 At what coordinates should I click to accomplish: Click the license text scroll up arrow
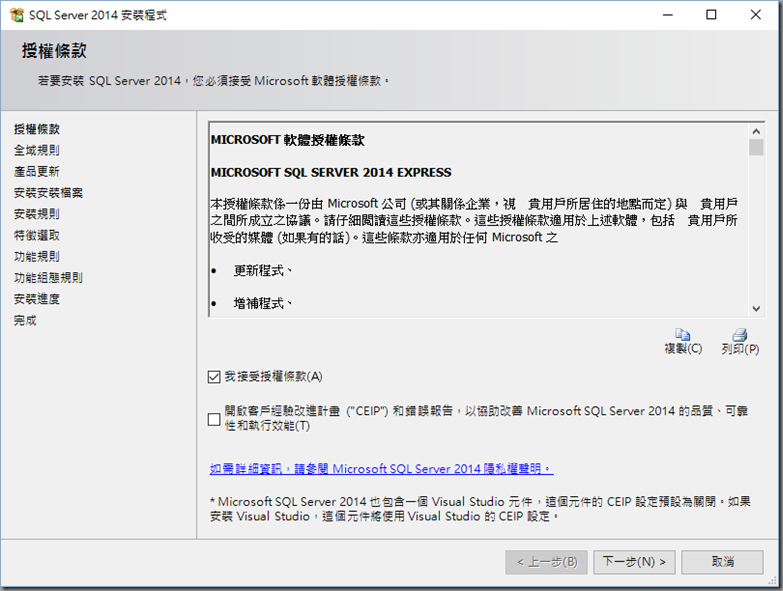[x=756, y=131]
